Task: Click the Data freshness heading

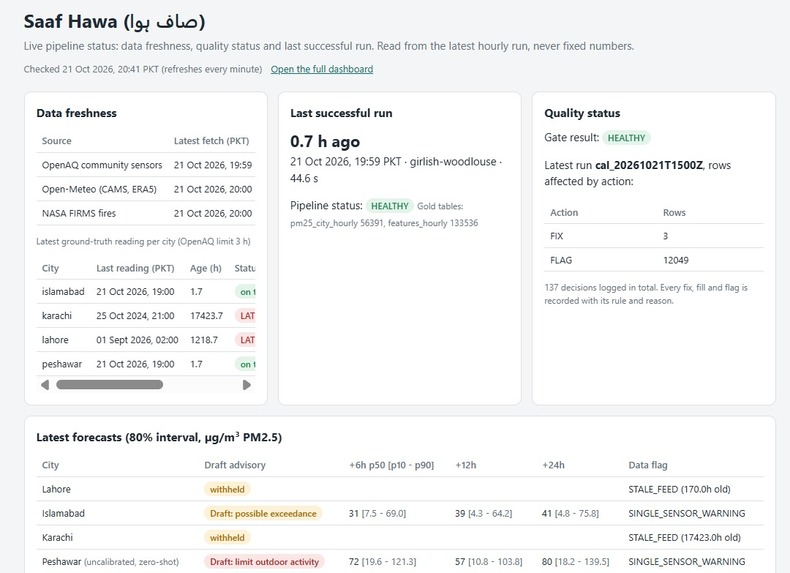Action: coord(76,113)
